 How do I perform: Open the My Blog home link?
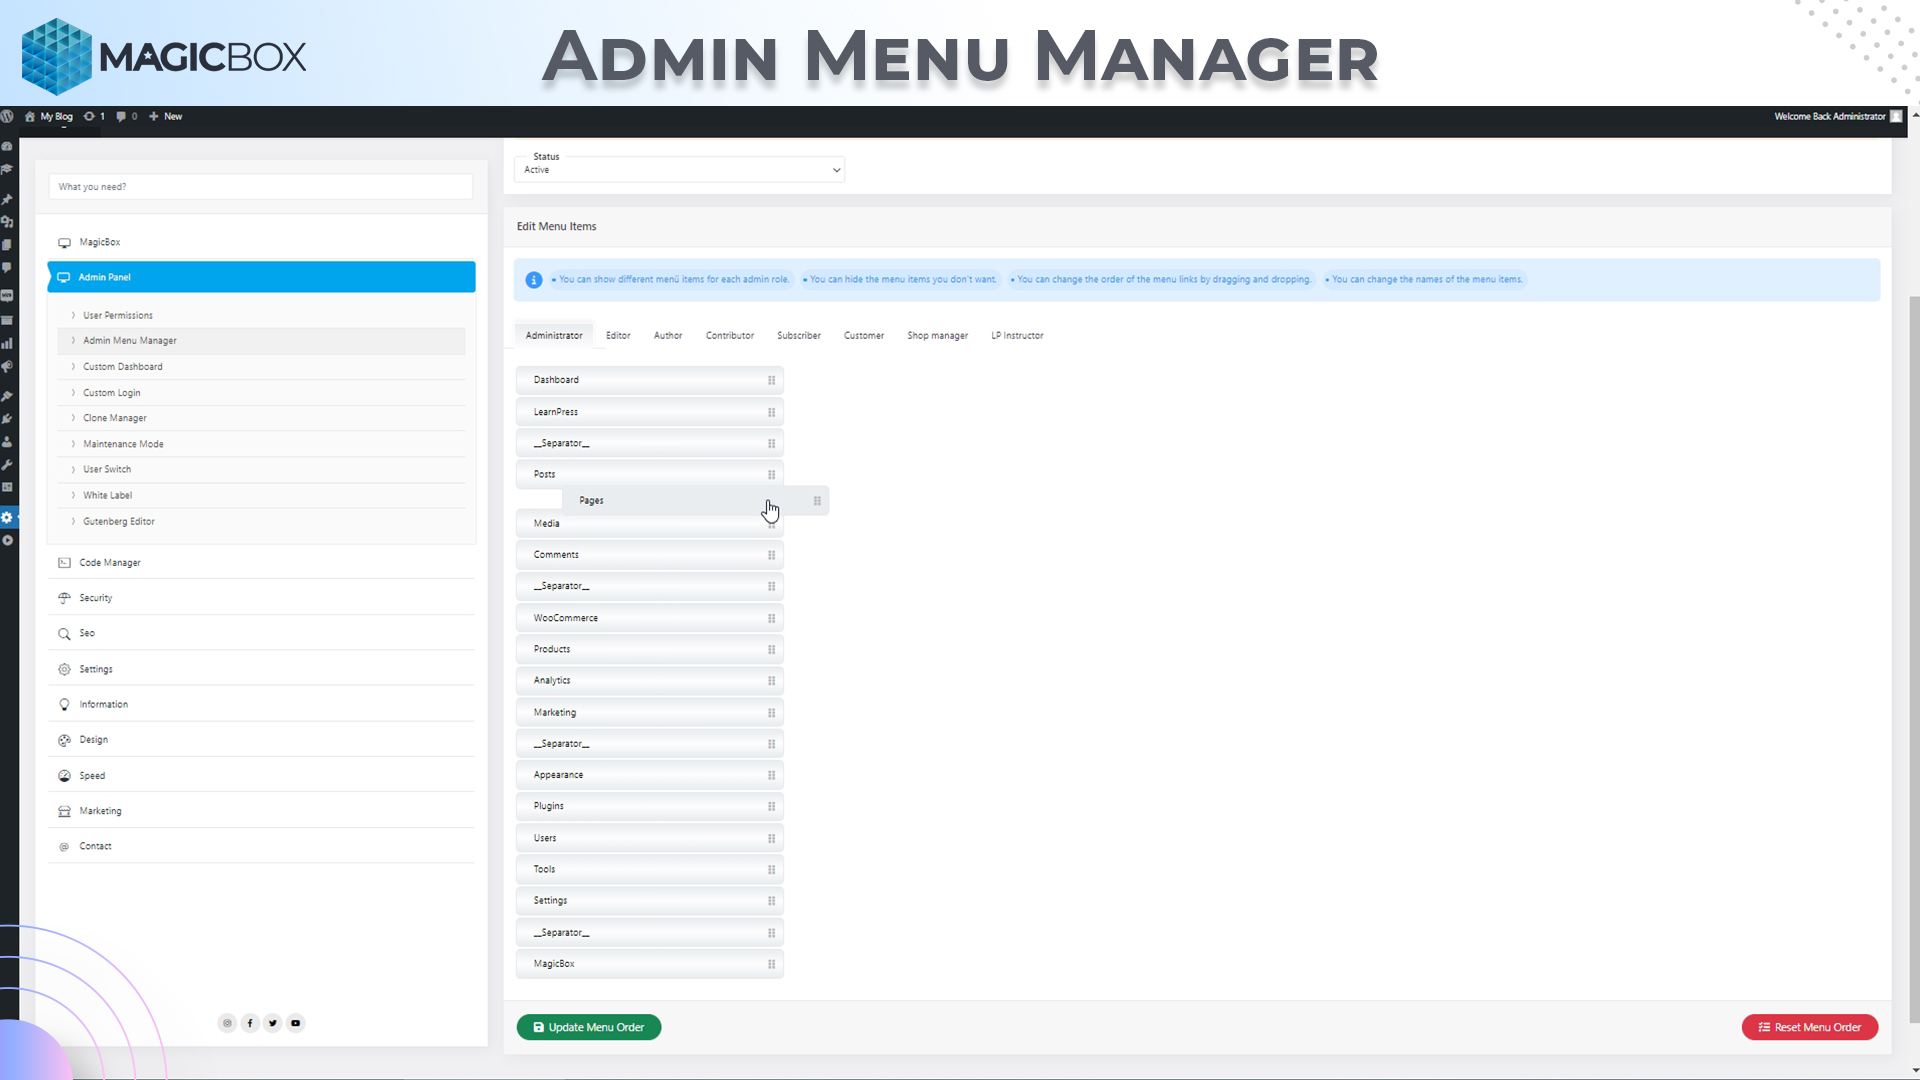(x=49, y=117)
